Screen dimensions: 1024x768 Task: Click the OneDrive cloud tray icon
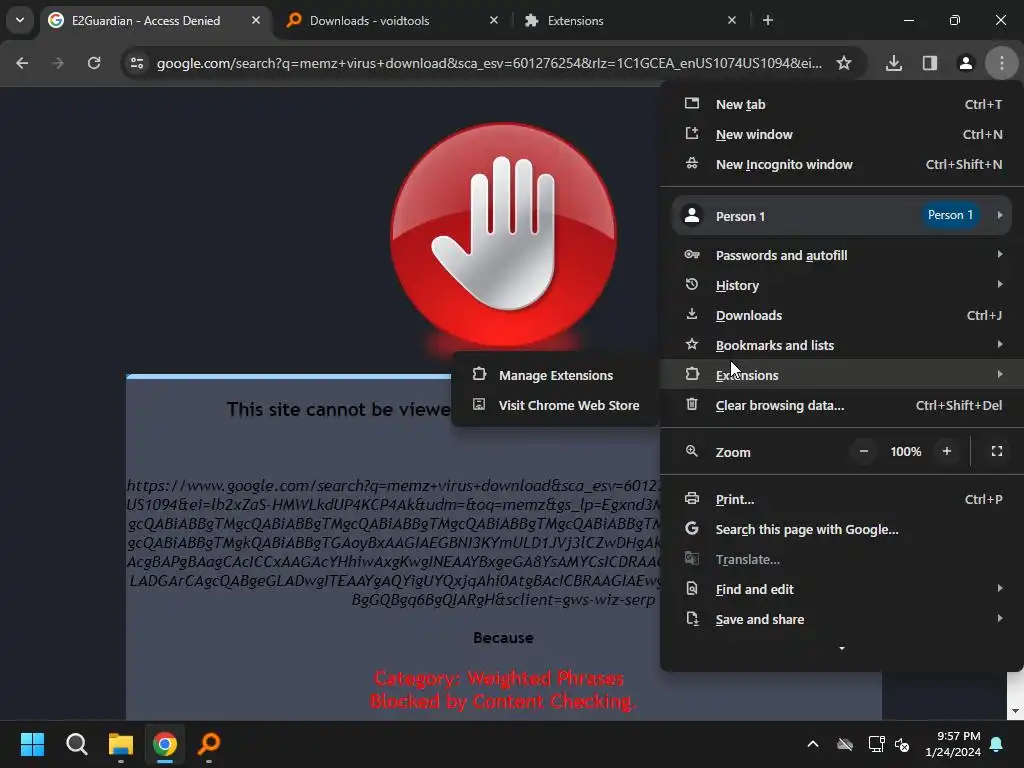845,744
